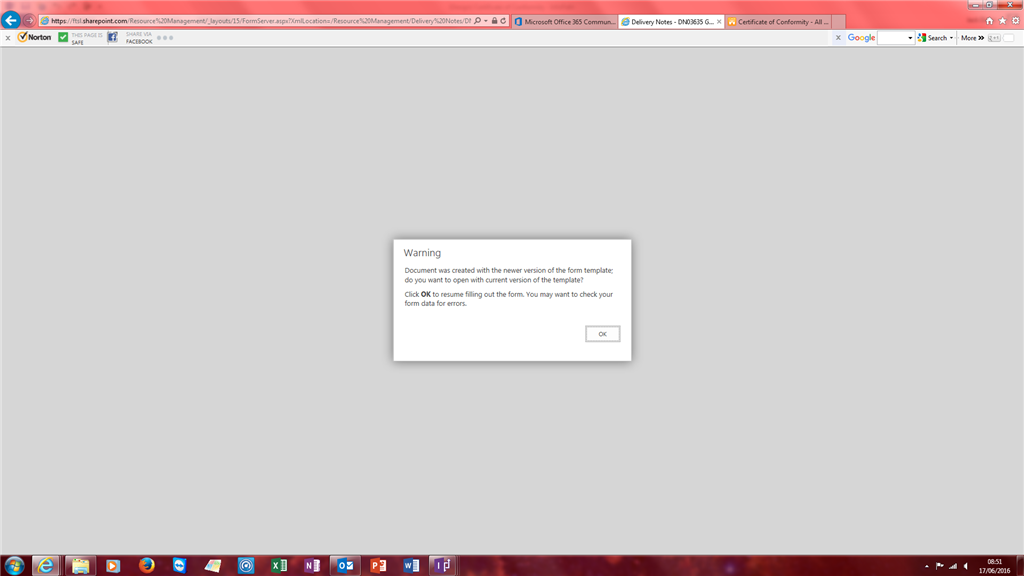1024x576 pixels.
Task: Close the Norton toolbar with the X
Action: 8,38
